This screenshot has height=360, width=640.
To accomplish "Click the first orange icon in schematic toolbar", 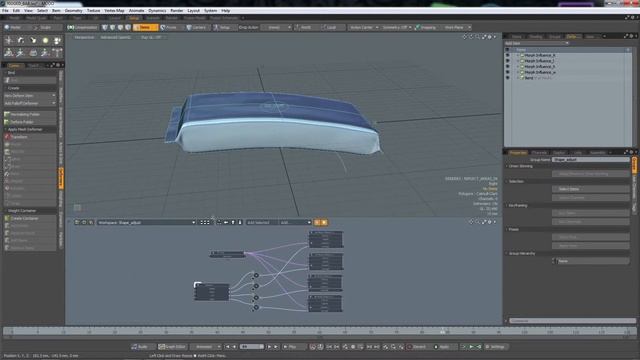I will (317, 222).
